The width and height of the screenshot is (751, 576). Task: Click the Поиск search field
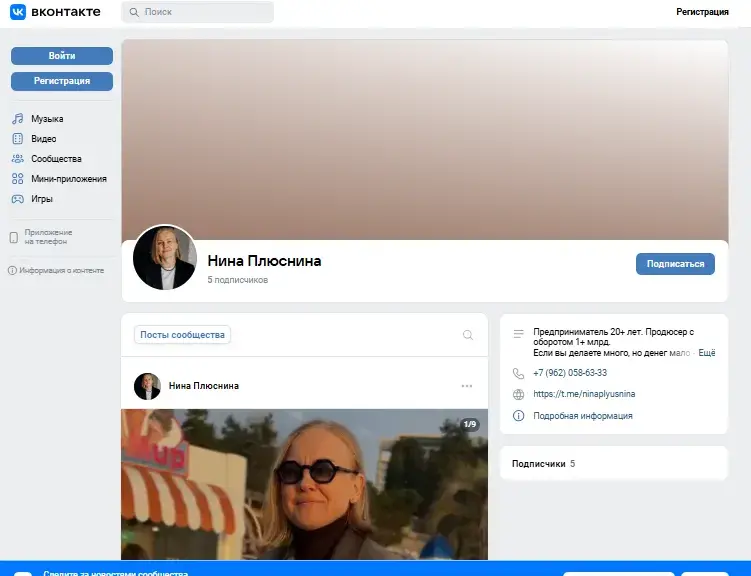197,12
